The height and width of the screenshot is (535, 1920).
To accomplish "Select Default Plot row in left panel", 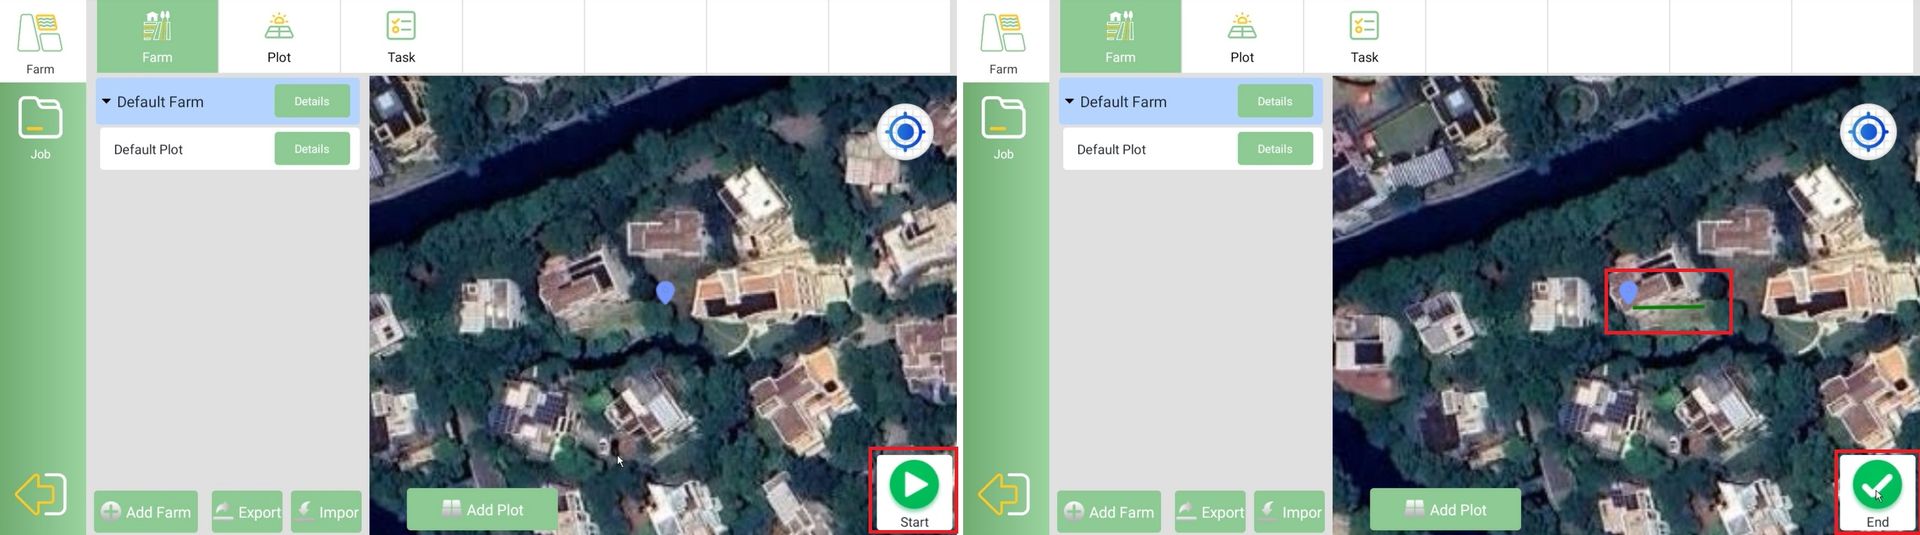I will [x=149, y=149].
